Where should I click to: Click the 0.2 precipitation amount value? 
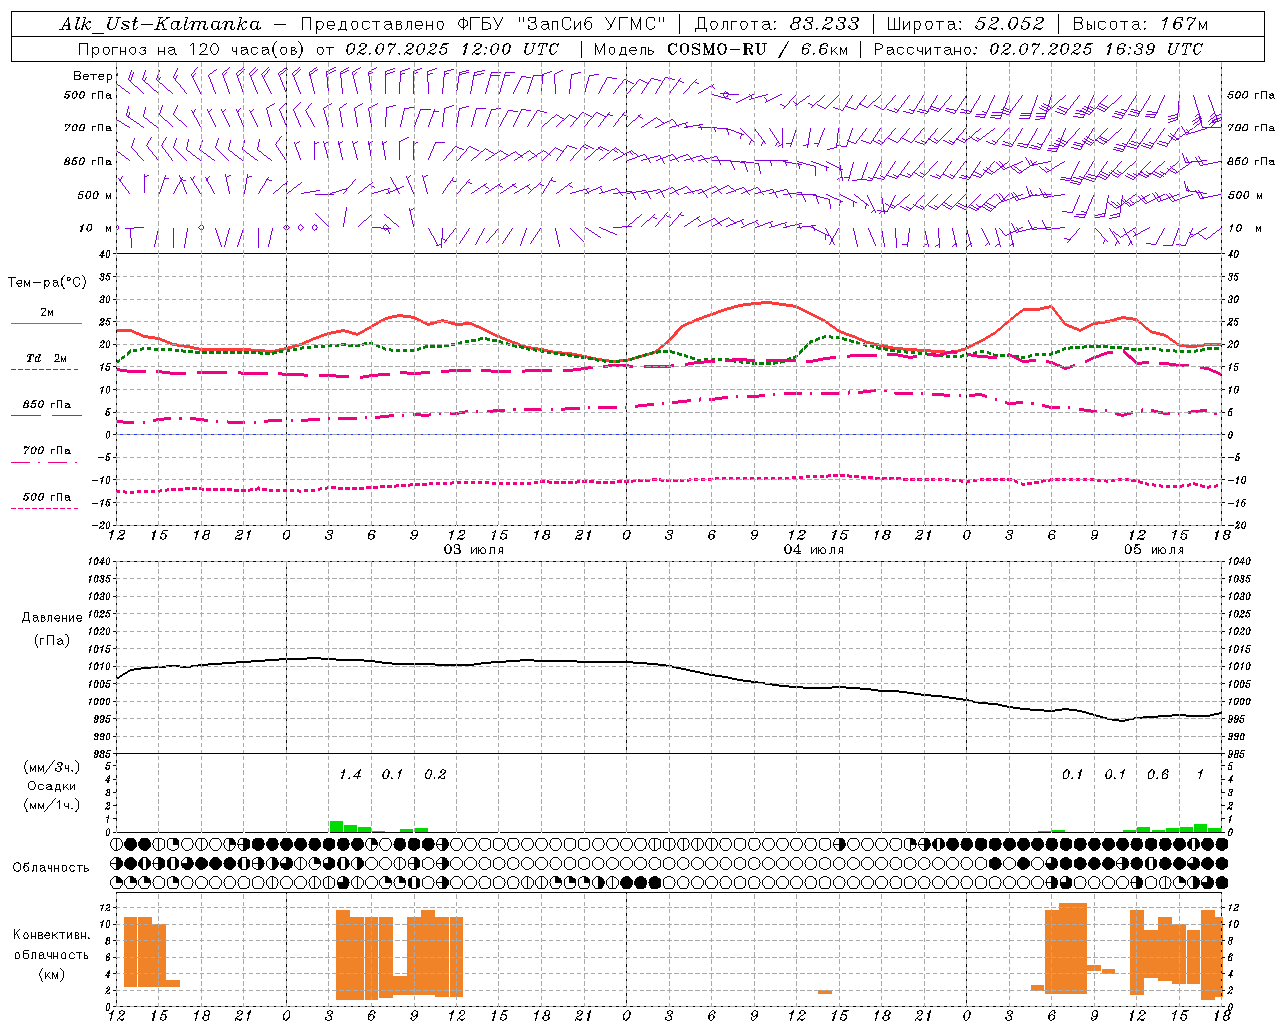435,775
